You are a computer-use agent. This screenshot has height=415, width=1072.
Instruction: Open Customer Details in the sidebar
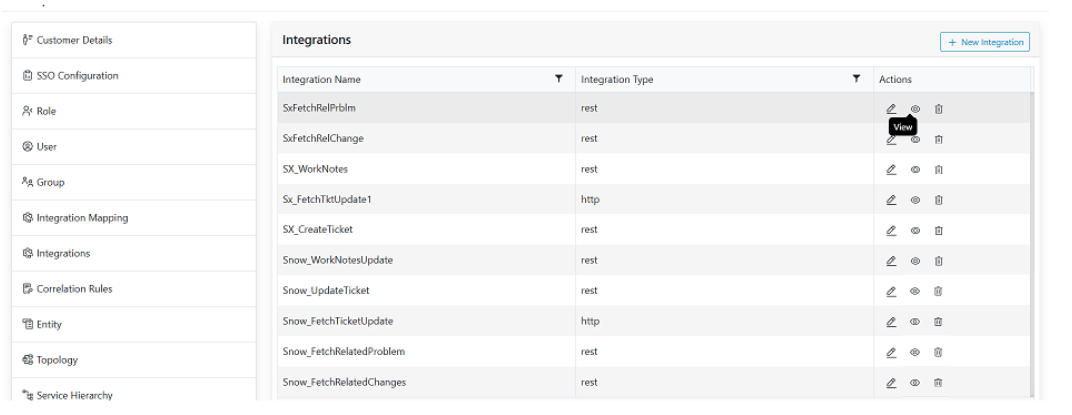coord(74,40)
